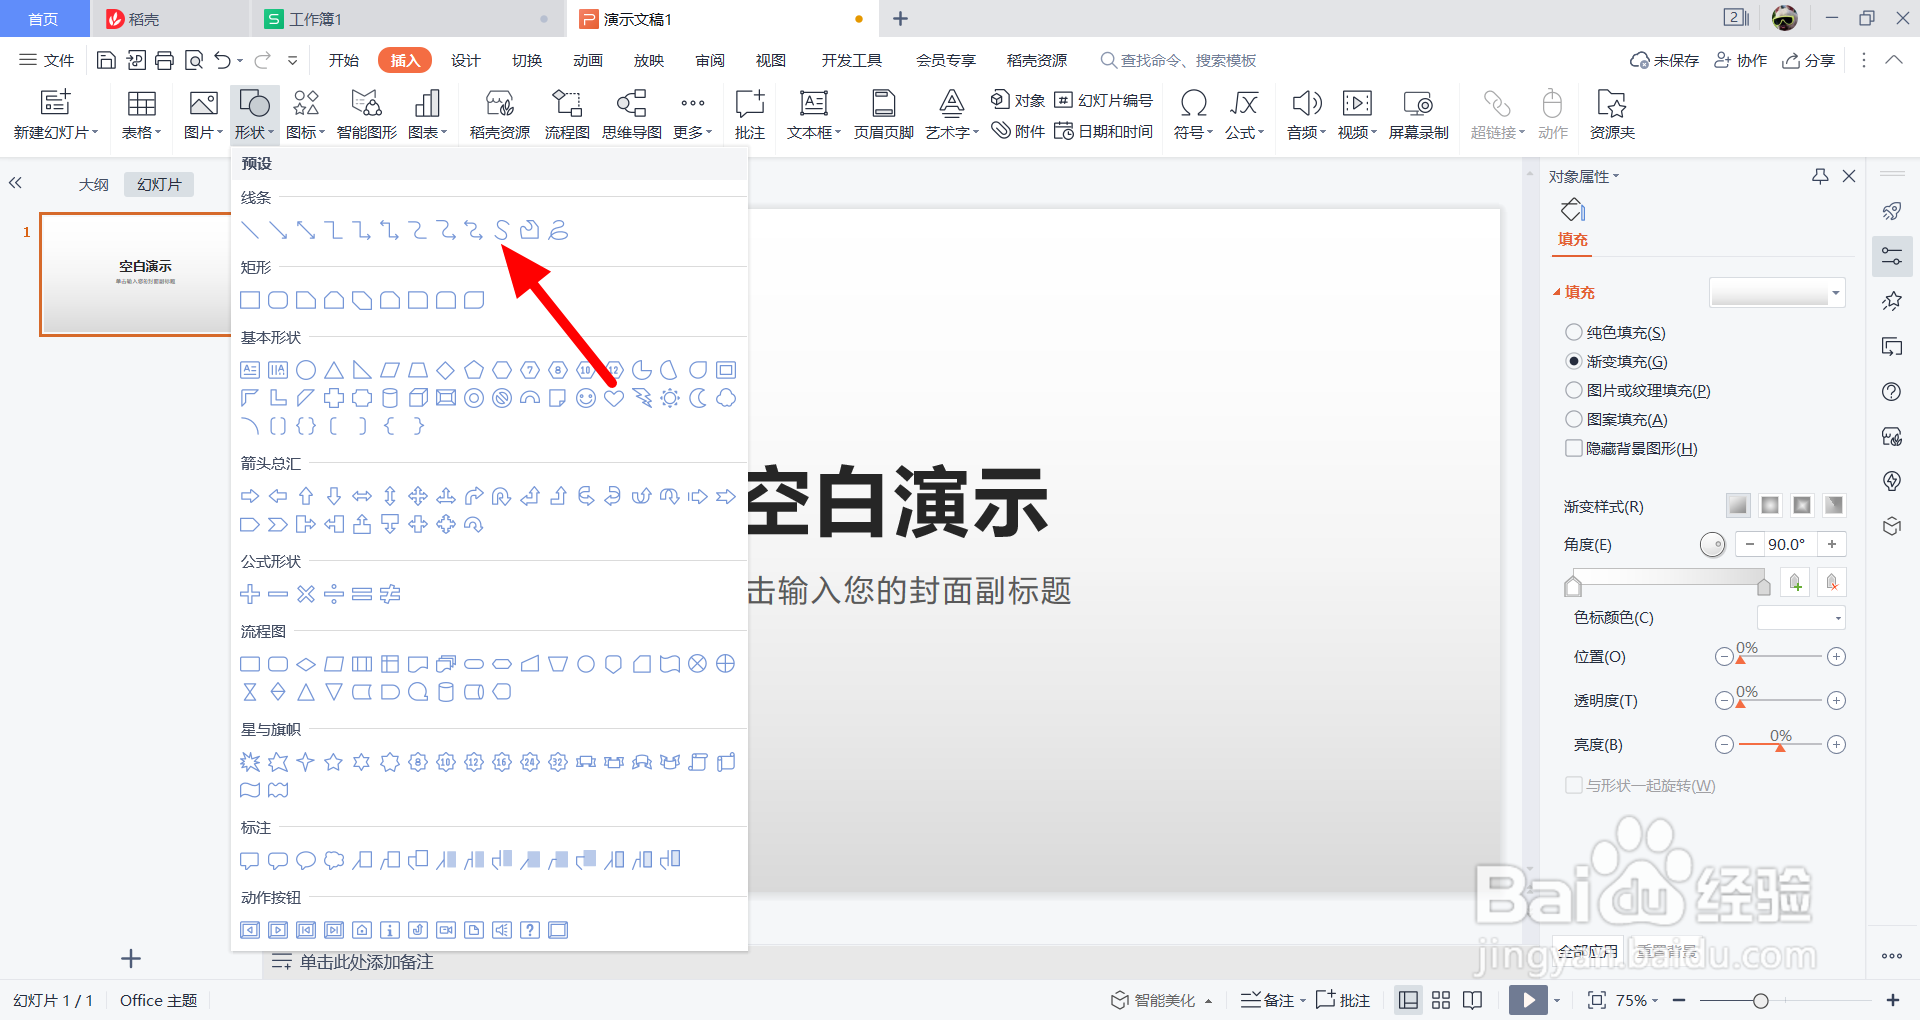Select picture or texture fill option
Screen dimensions: 1920x1020
click(x=1638, y=390)
